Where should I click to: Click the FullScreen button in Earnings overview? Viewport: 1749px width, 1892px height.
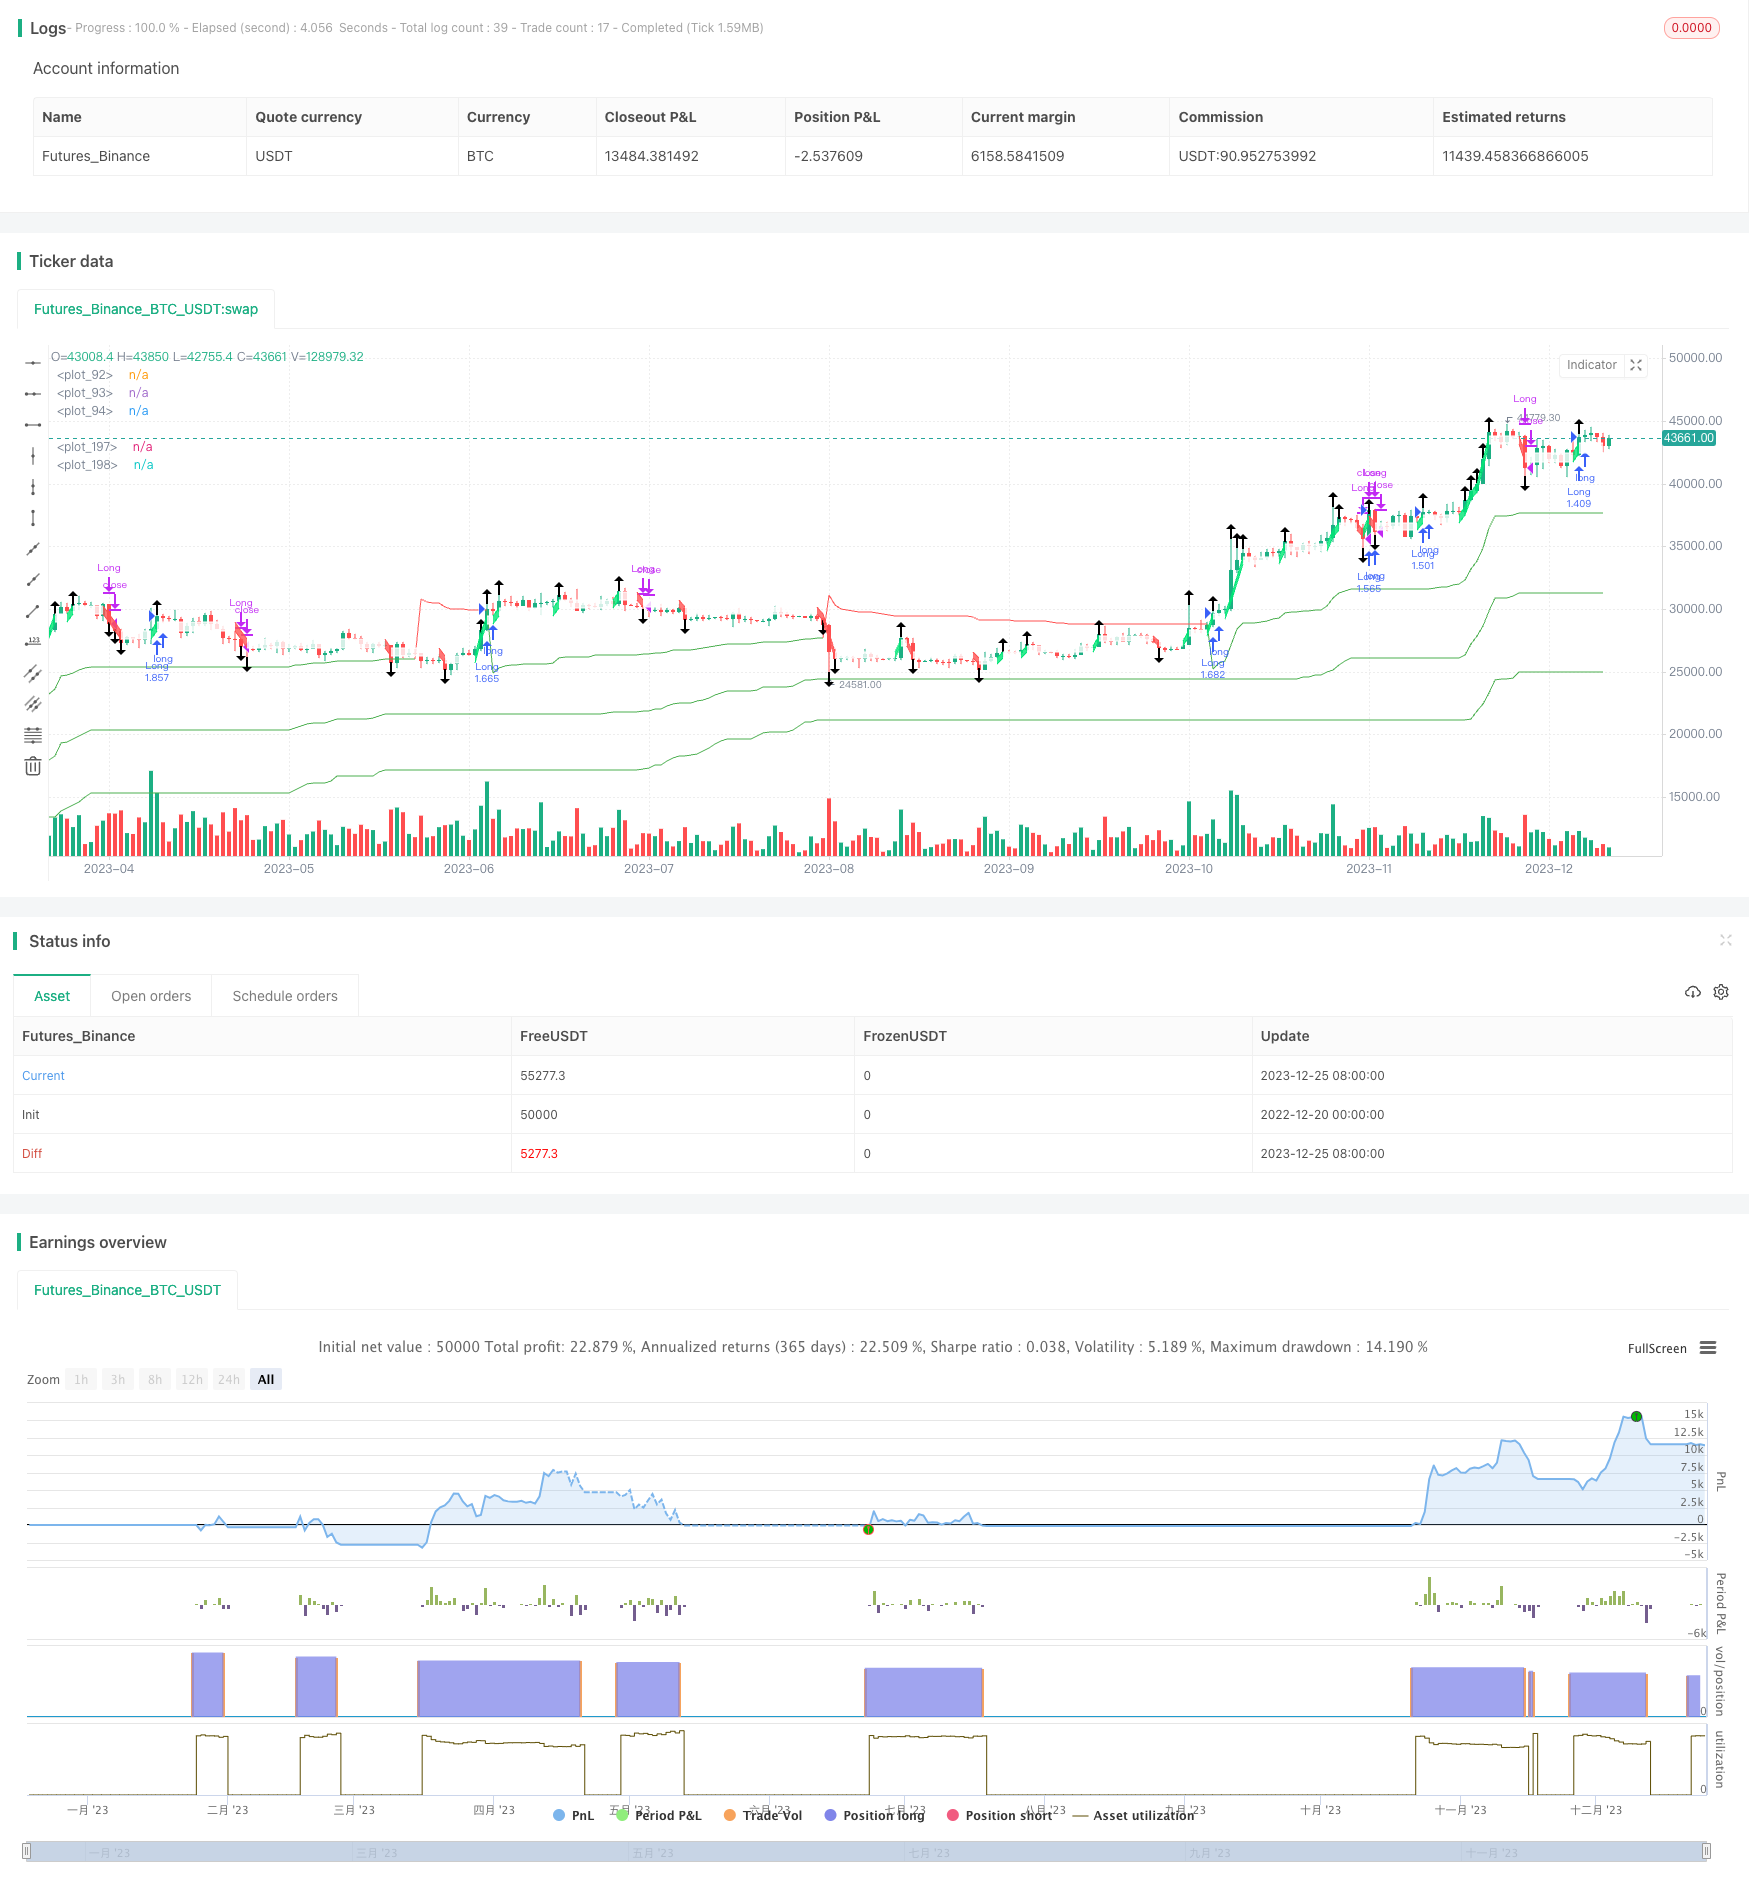[1656, 1348]
